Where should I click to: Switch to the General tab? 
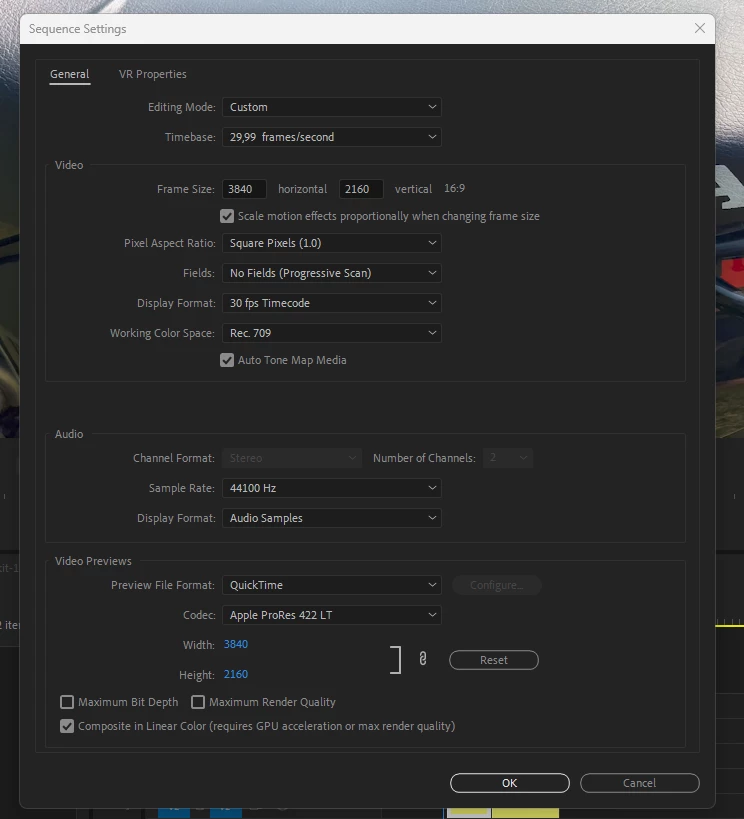coord(69,74)
